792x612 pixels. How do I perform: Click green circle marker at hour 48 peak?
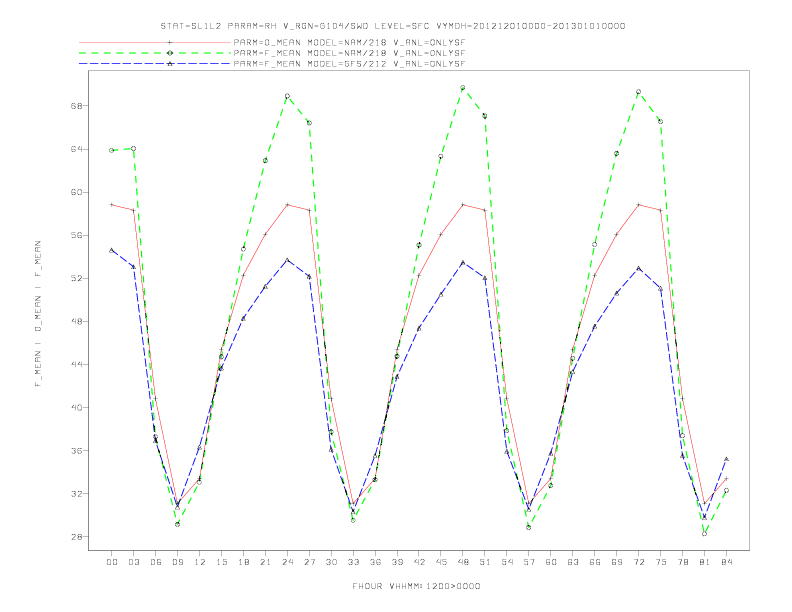[x=463, y=88]
